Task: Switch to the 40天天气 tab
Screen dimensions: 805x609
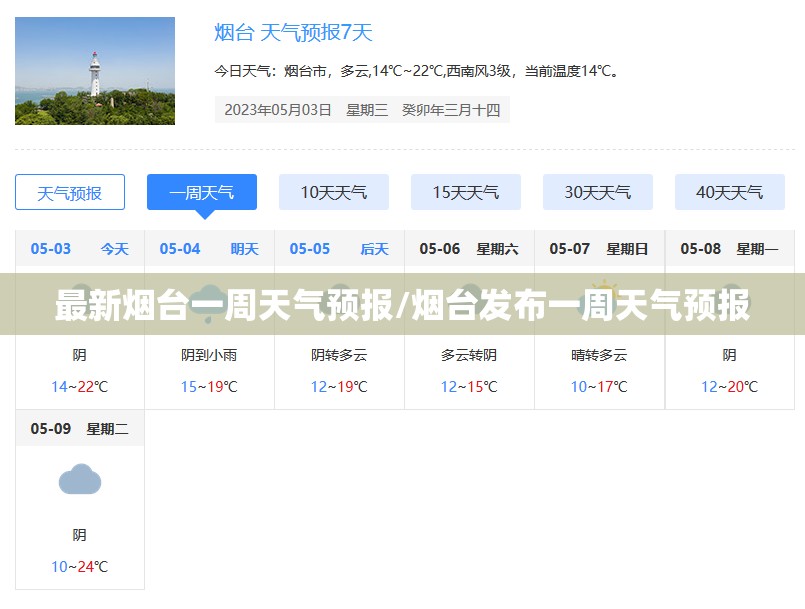Action: tap(730, 192)
